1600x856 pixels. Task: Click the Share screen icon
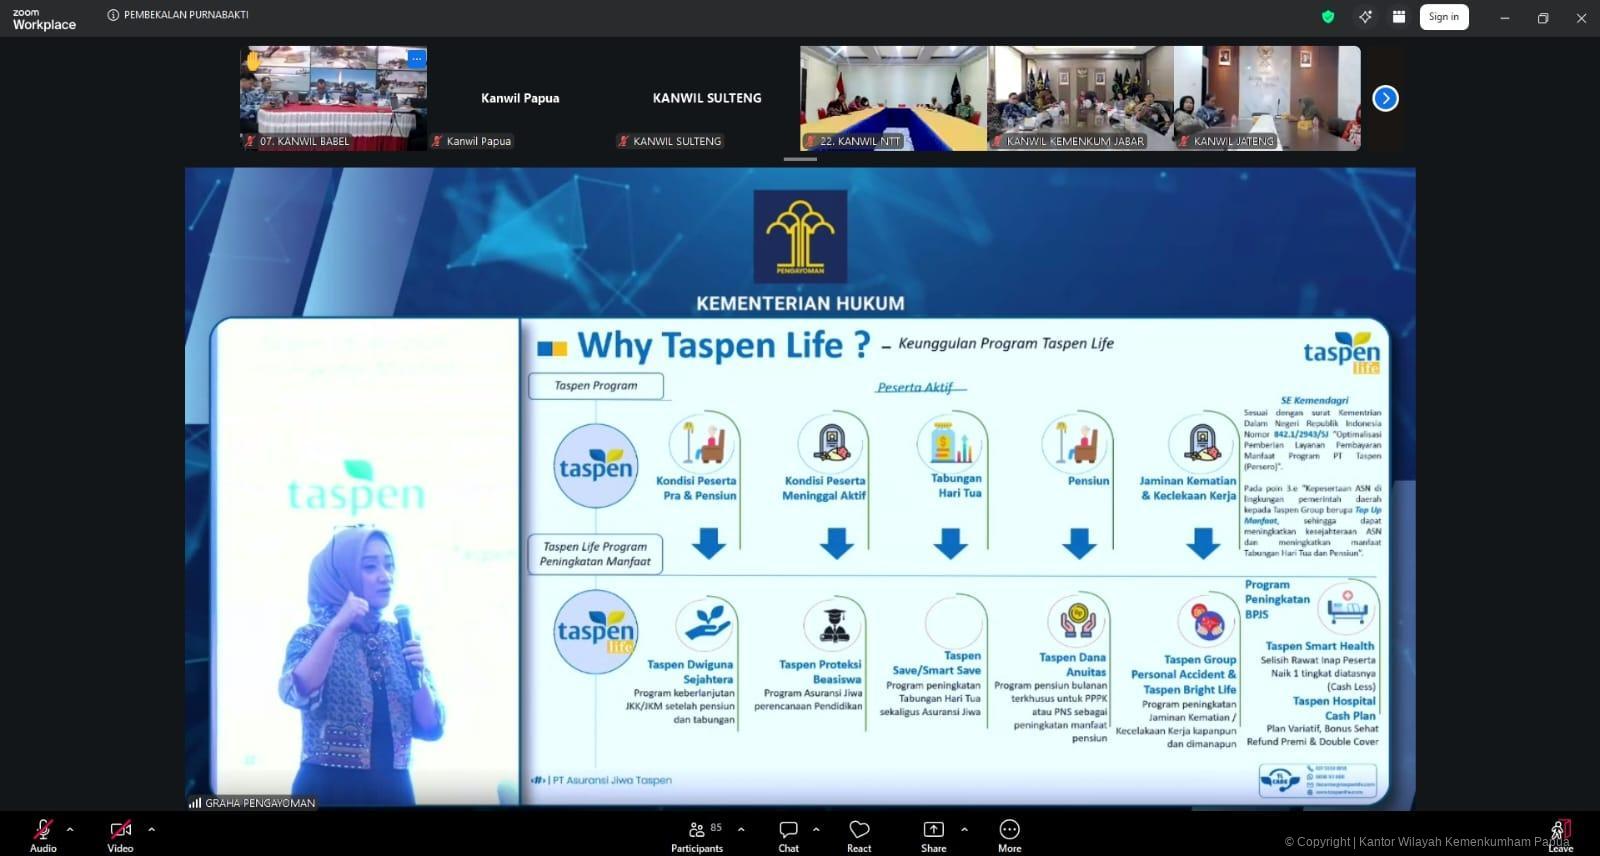point(933,836)
